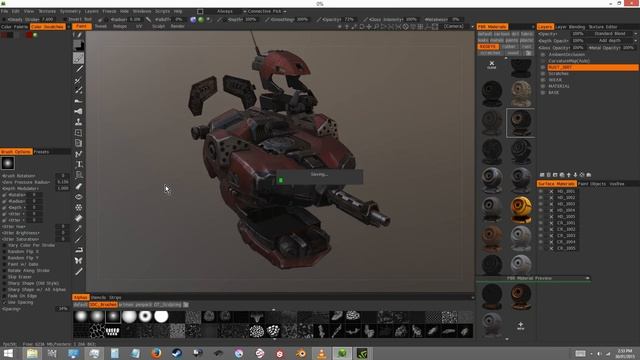The width and height of the screenshot is (640, 360).
Task: Toggle Skip Eraser checkbox
Action: pos(4,277)
